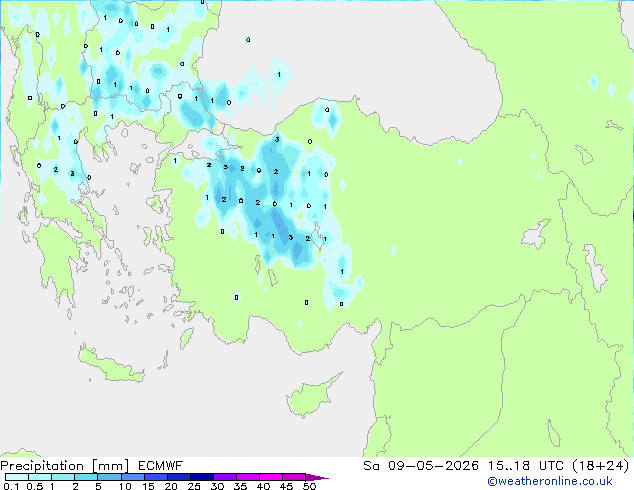Screen dimensions: 634x490
Task: Pick the 1–2 mm legend color box
Action: (x=63, y=477)
